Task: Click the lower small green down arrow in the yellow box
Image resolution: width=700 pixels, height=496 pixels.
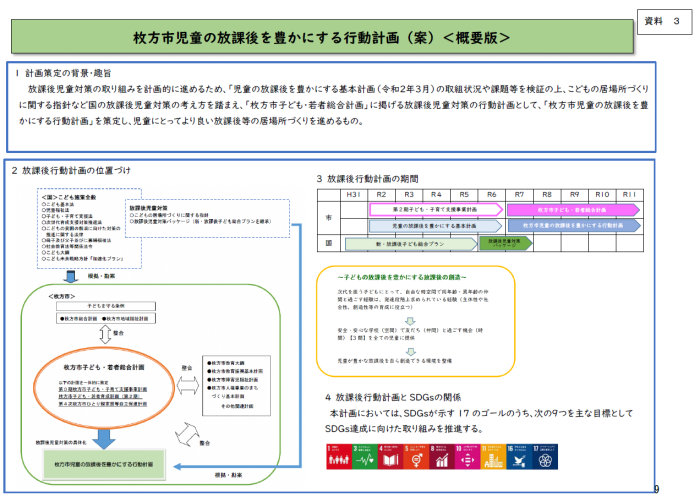Action: [x=410, y=352]
